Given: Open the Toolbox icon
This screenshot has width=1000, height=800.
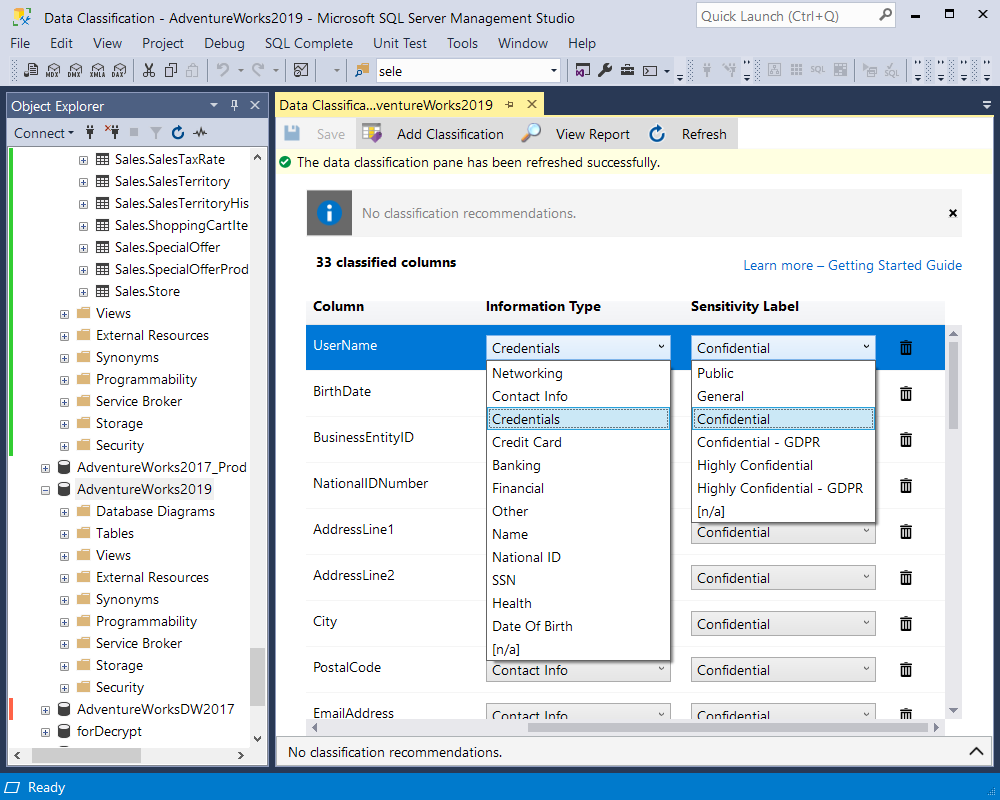Looking at the screenshot, I should pyautogui.click(x=628, y=70).
